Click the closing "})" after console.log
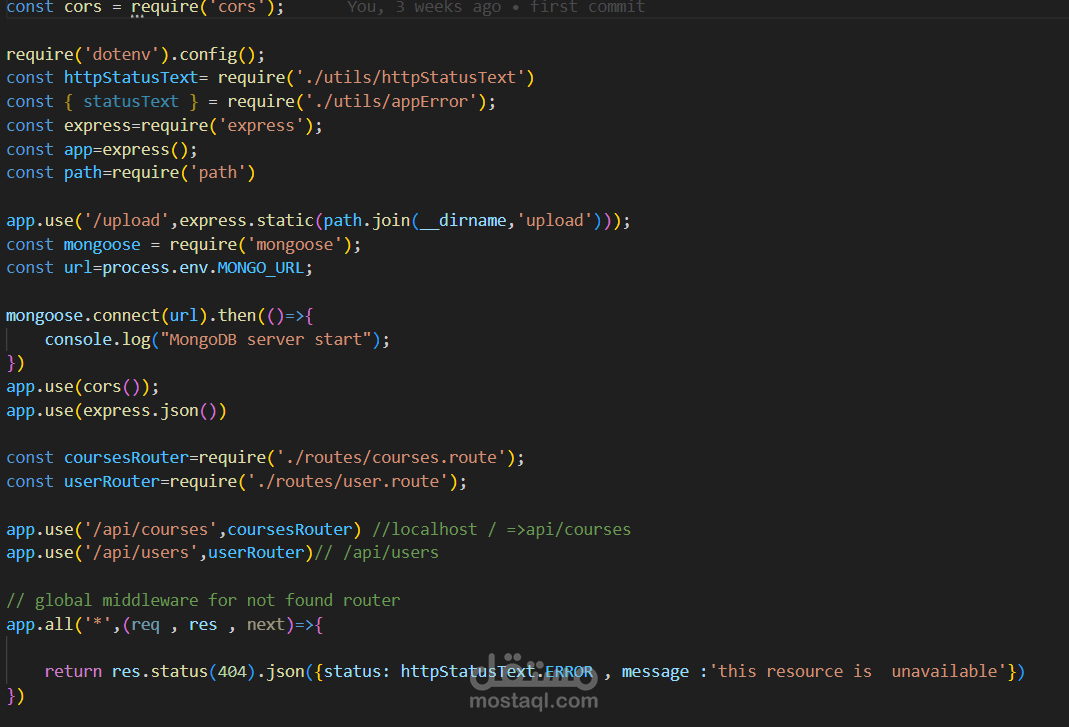This screenshot has width=1069, height=727. (x=16, y=363)
